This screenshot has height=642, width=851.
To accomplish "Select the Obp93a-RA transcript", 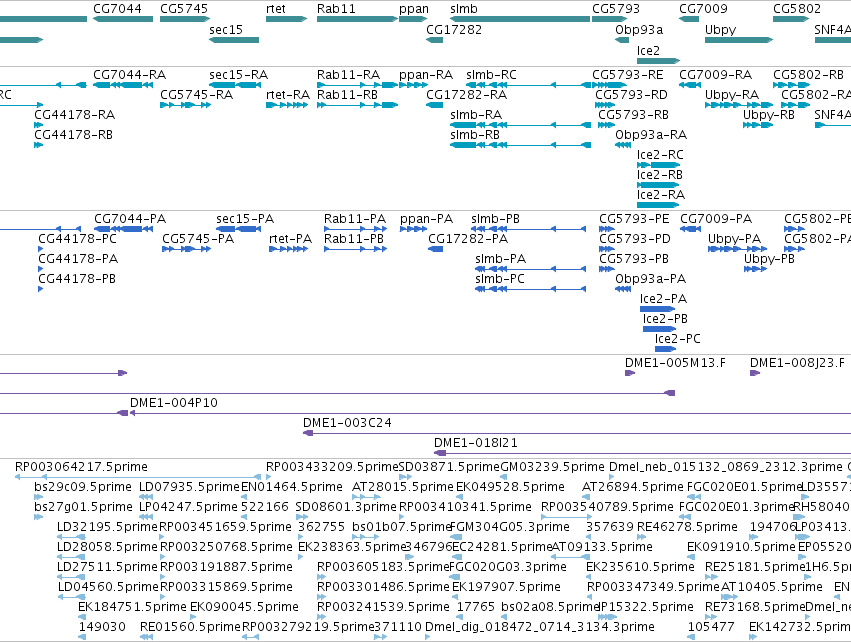I will click(x=623, y=145).
